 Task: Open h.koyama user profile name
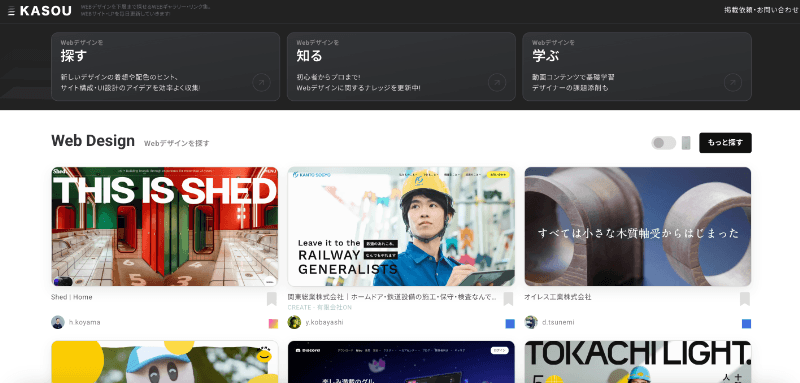[85, 322]
